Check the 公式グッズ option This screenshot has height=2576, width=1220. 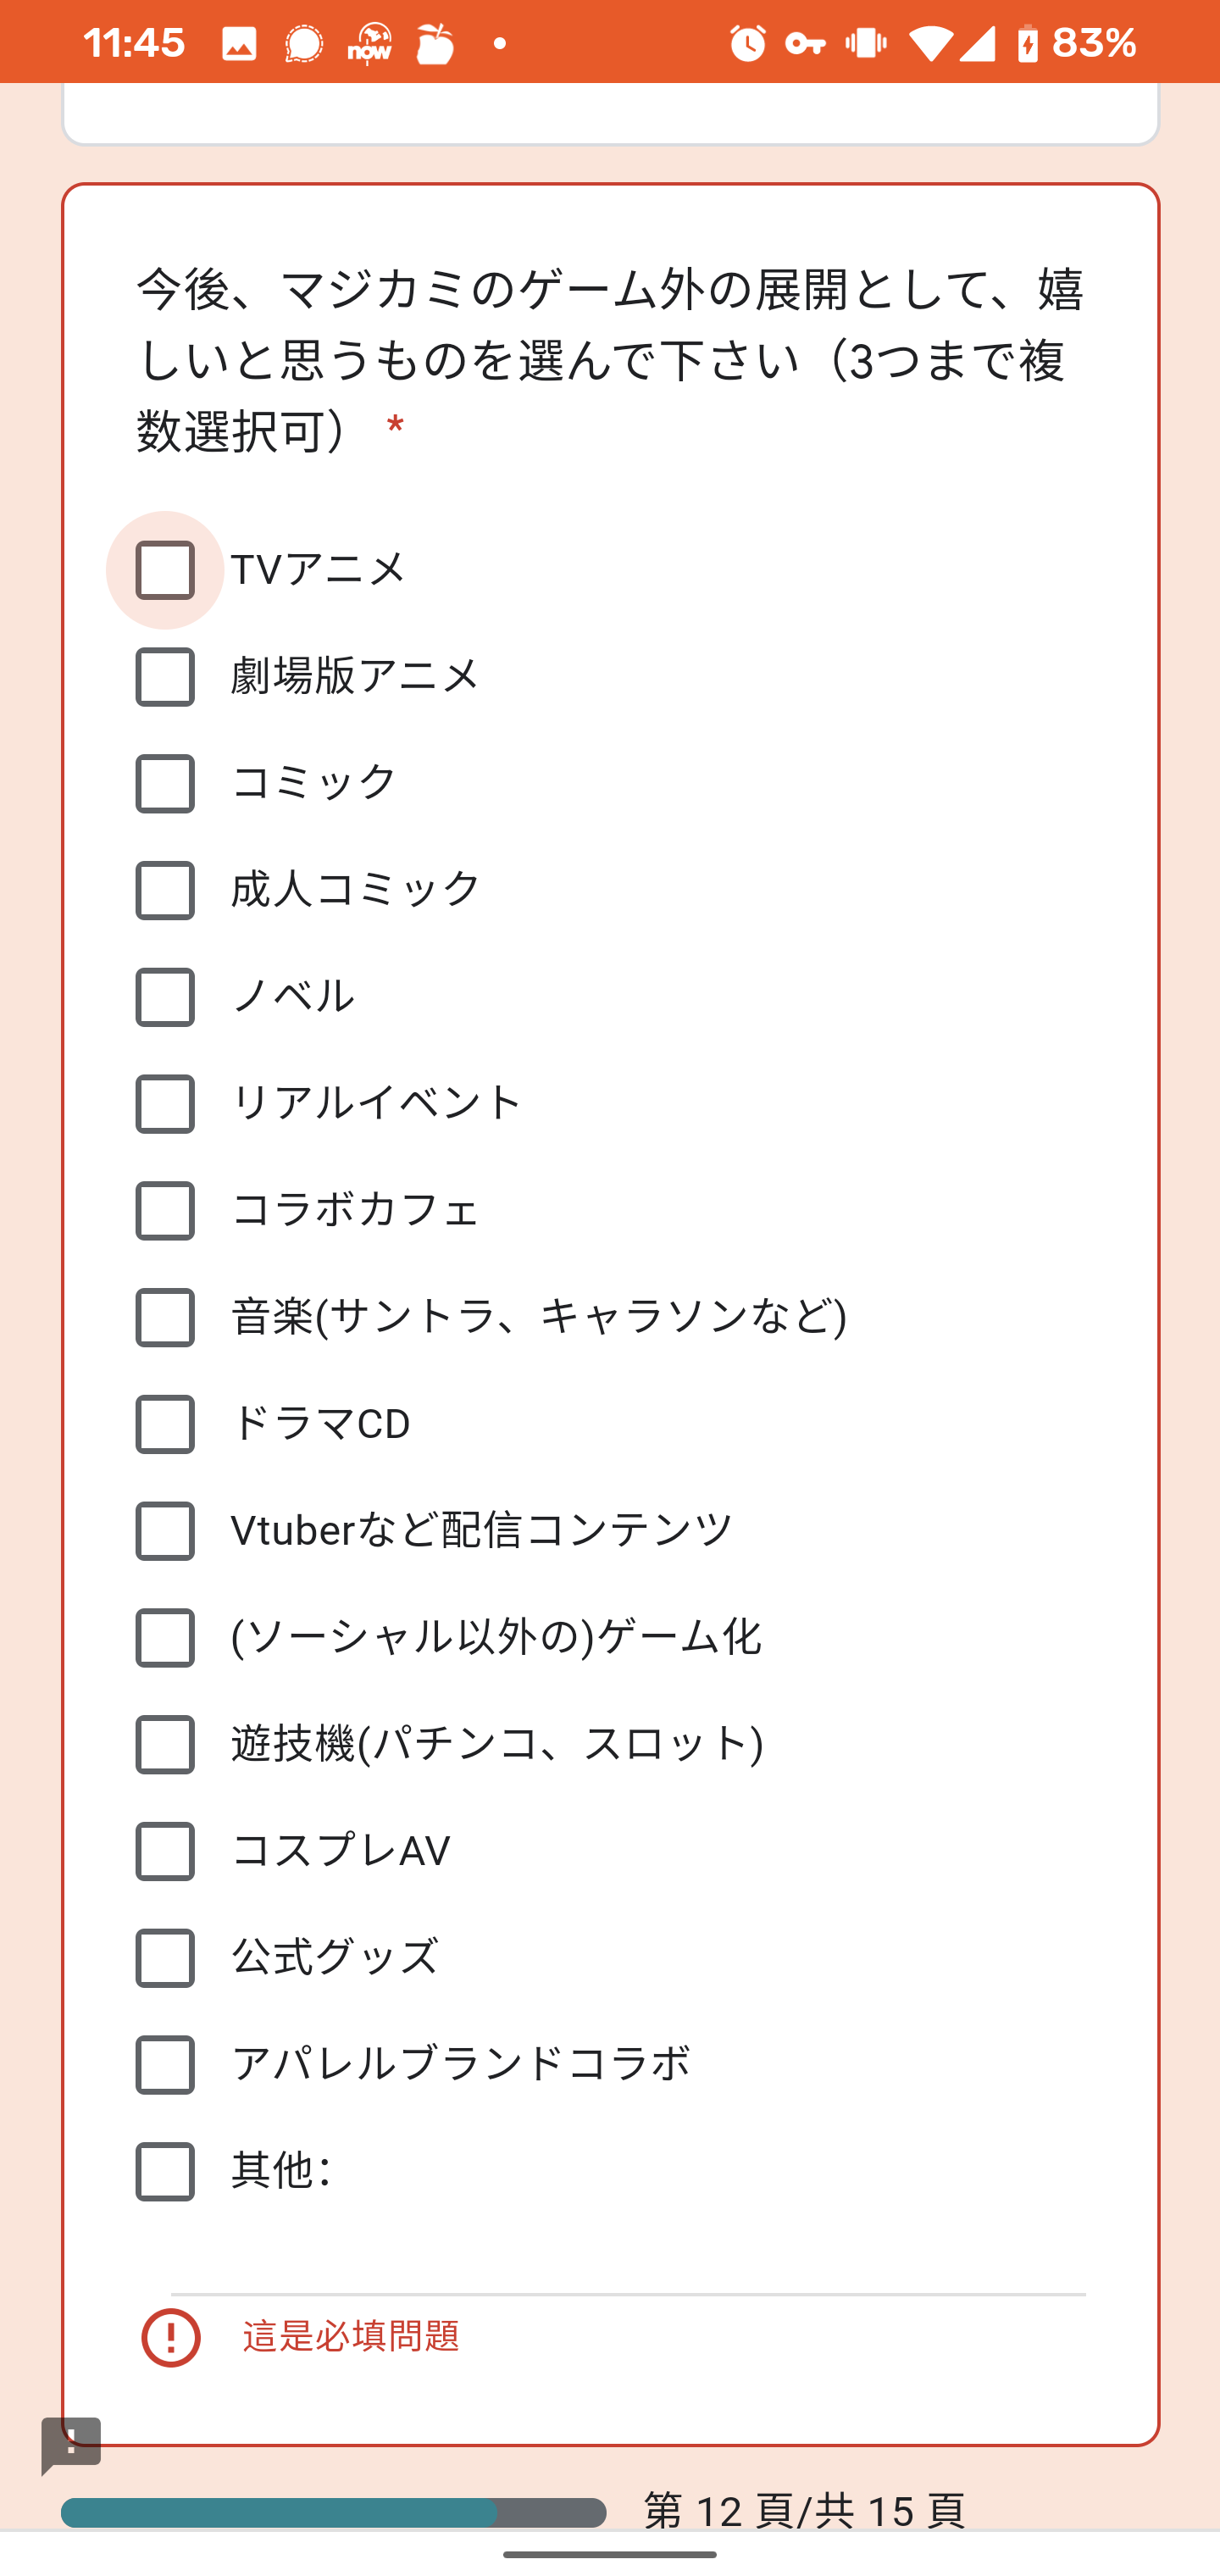pos(165,1958)
